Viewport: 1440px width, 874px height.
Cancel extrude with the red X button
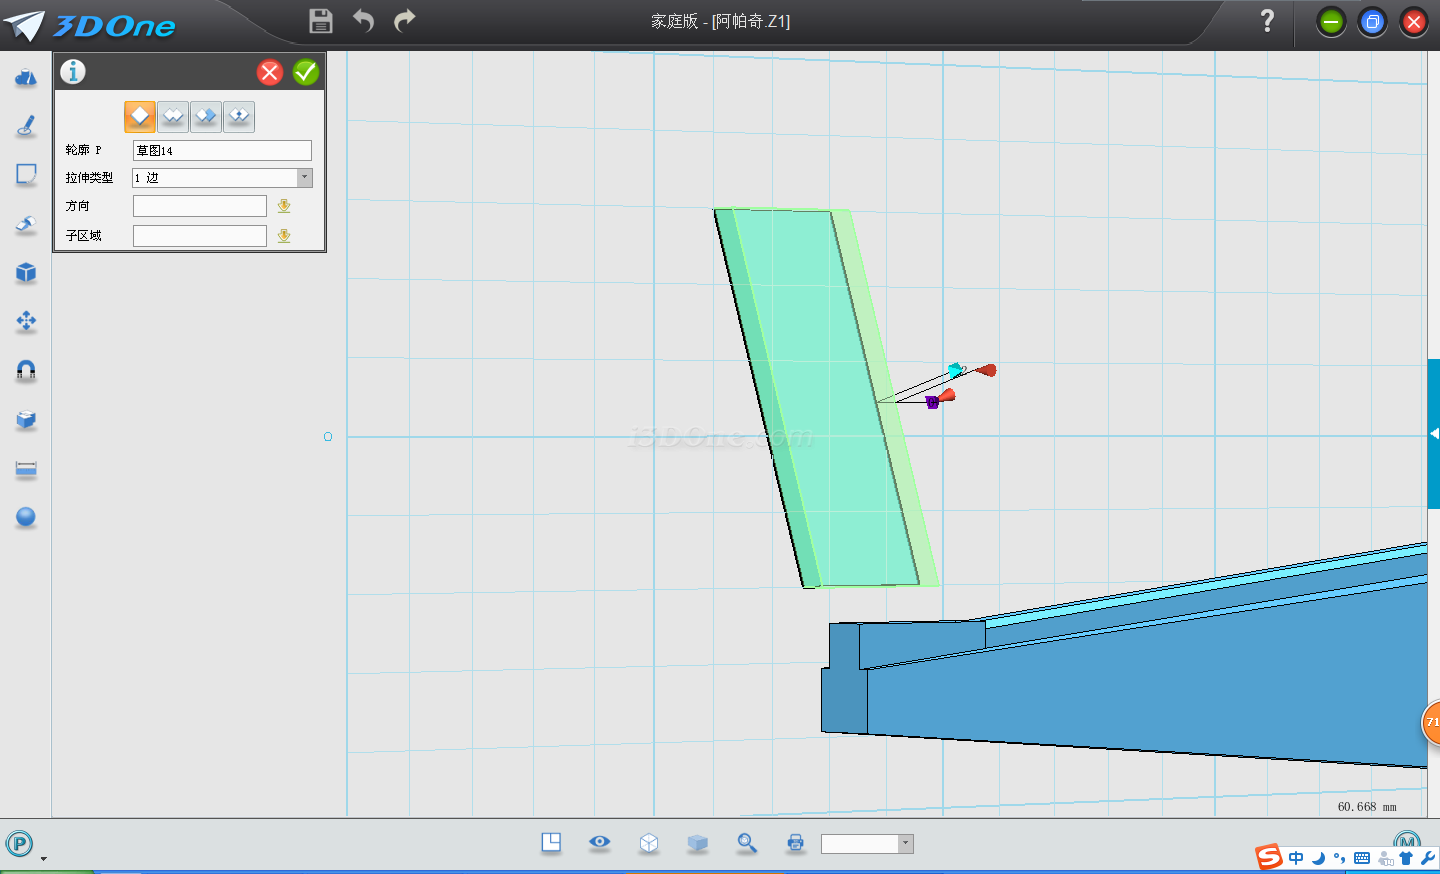pyautogui.click(x=270, y=72)
